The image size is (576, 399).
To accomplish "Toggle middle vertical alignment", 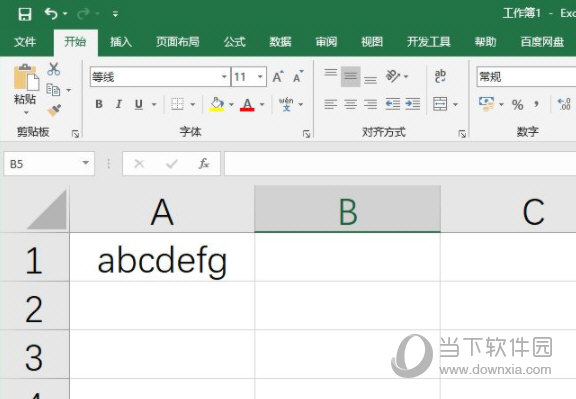I will coord(350,76).
